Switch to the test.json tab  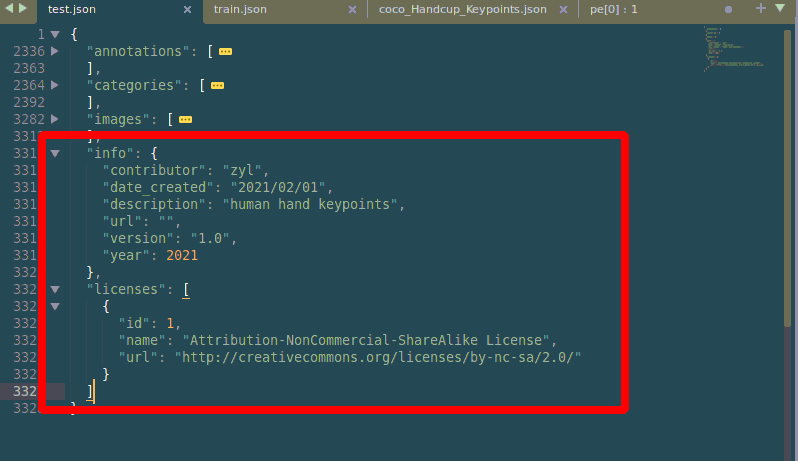[71, 9]
